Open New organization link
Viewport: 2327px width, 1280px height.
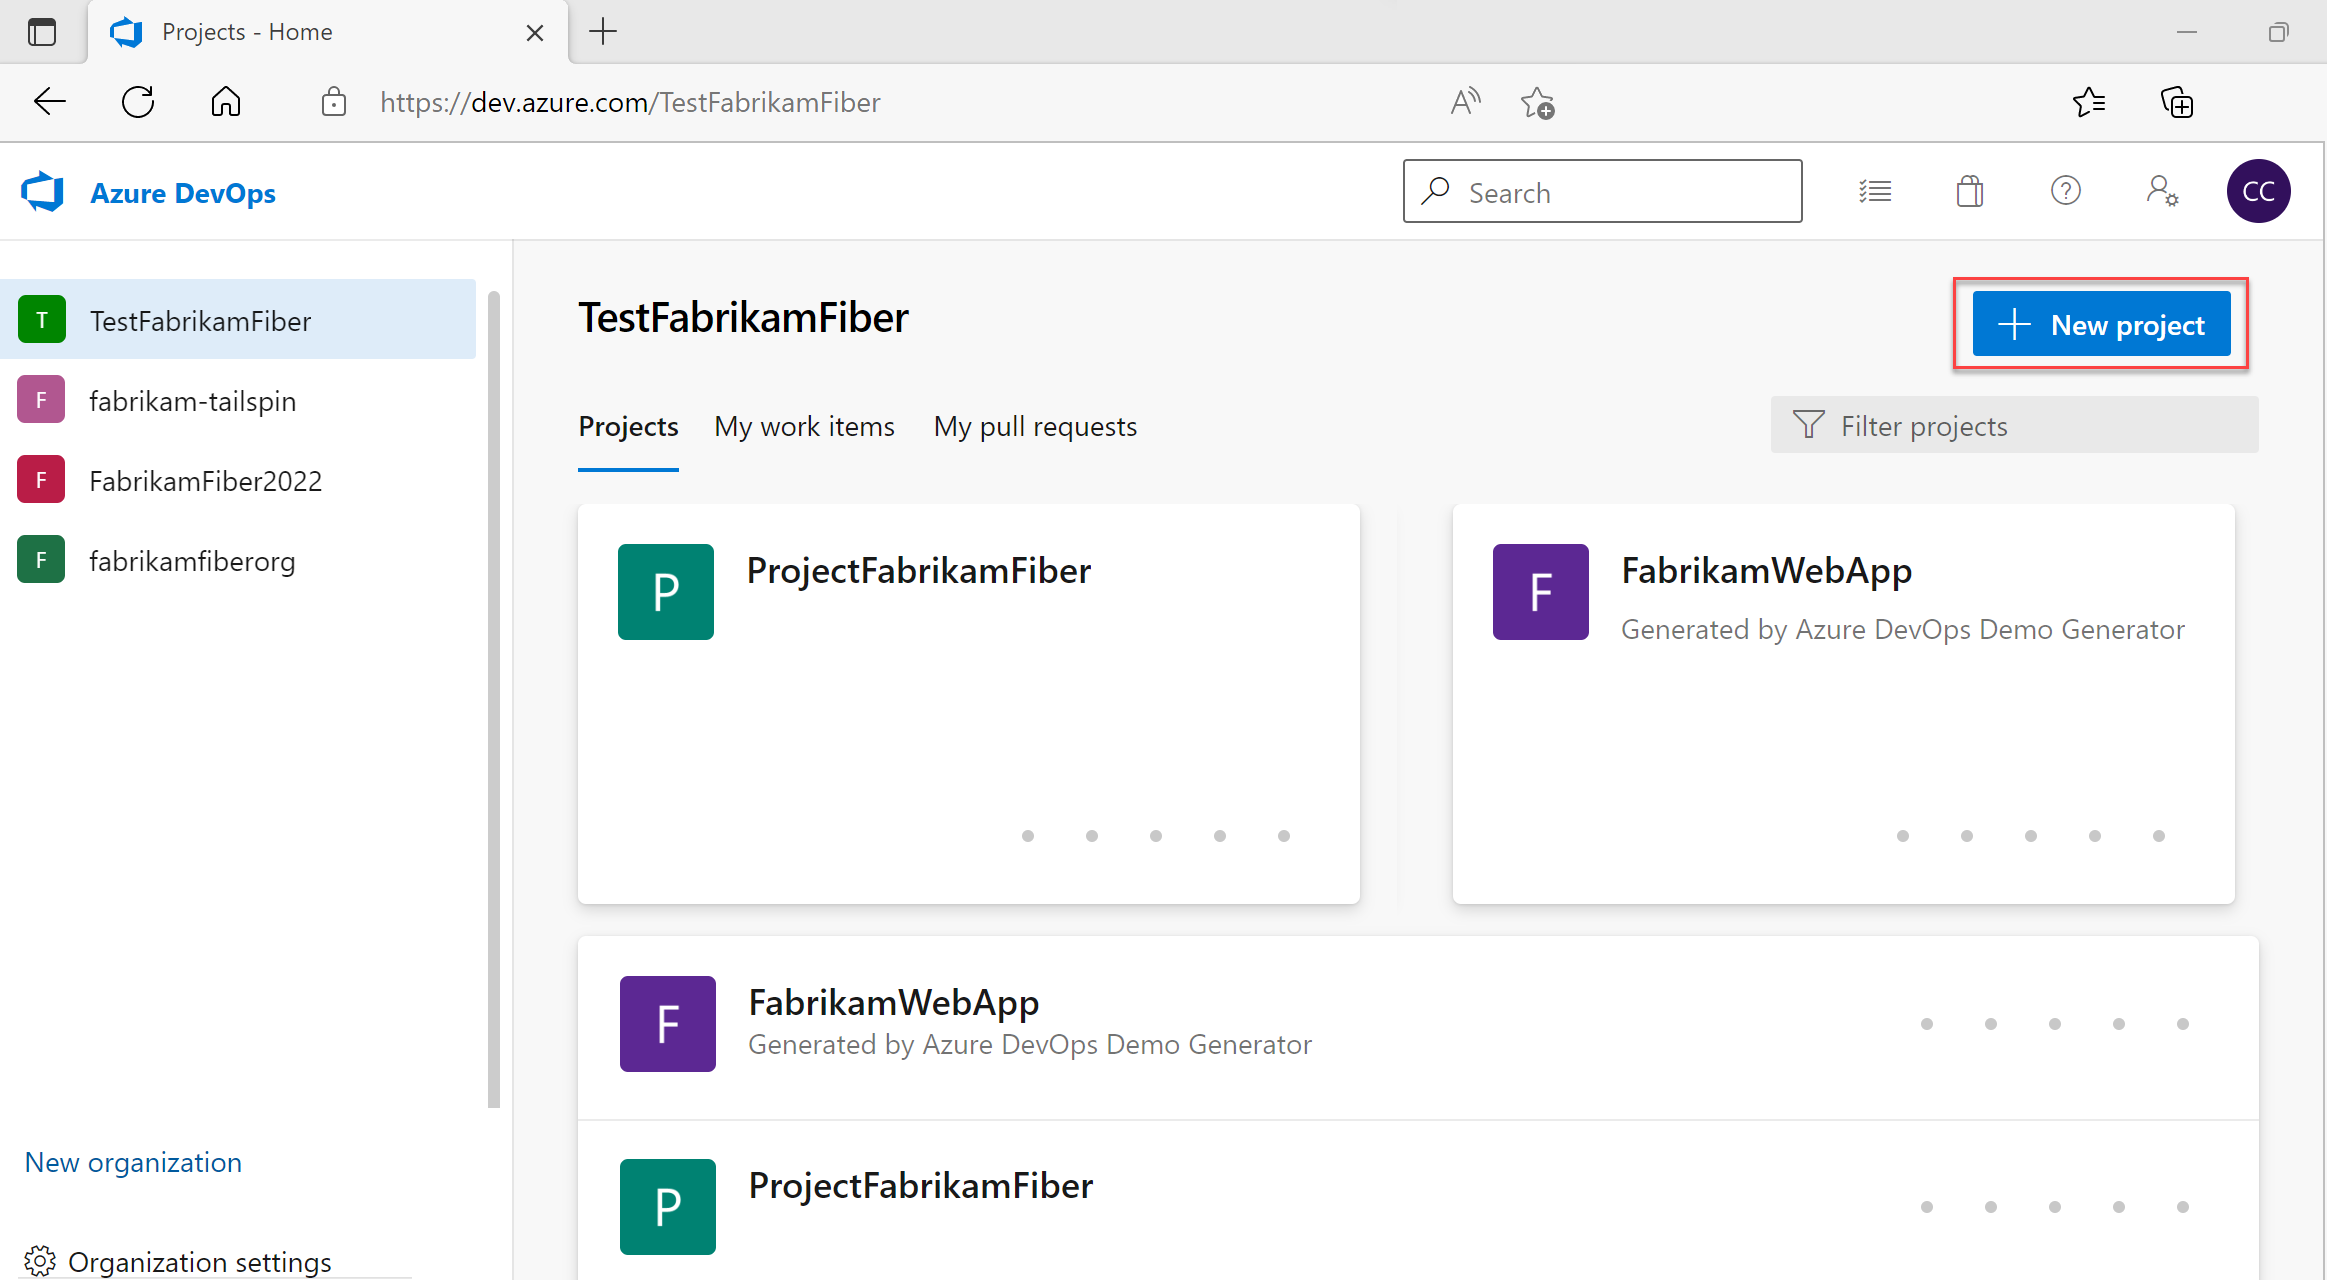132,1162
